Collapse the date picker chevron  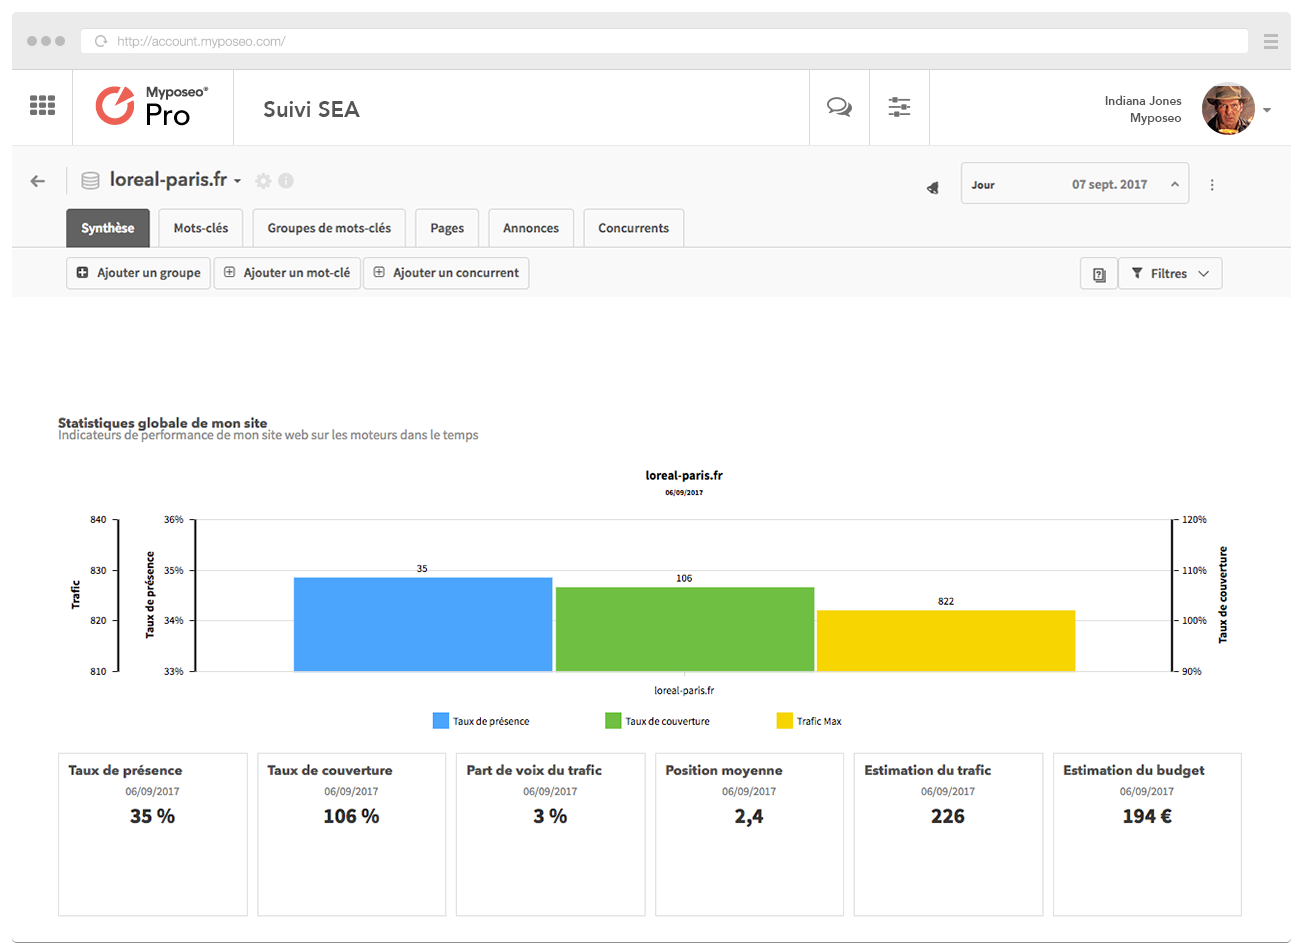click(x=1175, y=184)
